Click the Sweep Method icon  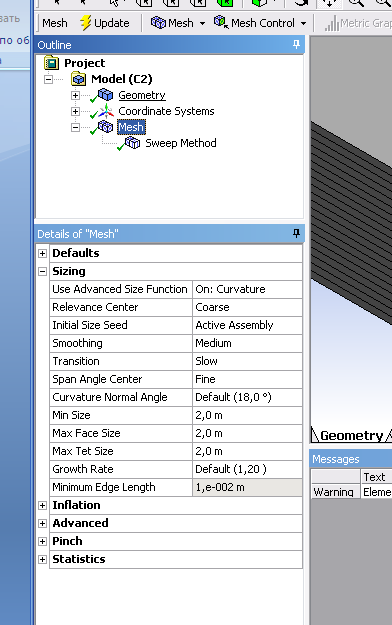[x=132, y=143]
